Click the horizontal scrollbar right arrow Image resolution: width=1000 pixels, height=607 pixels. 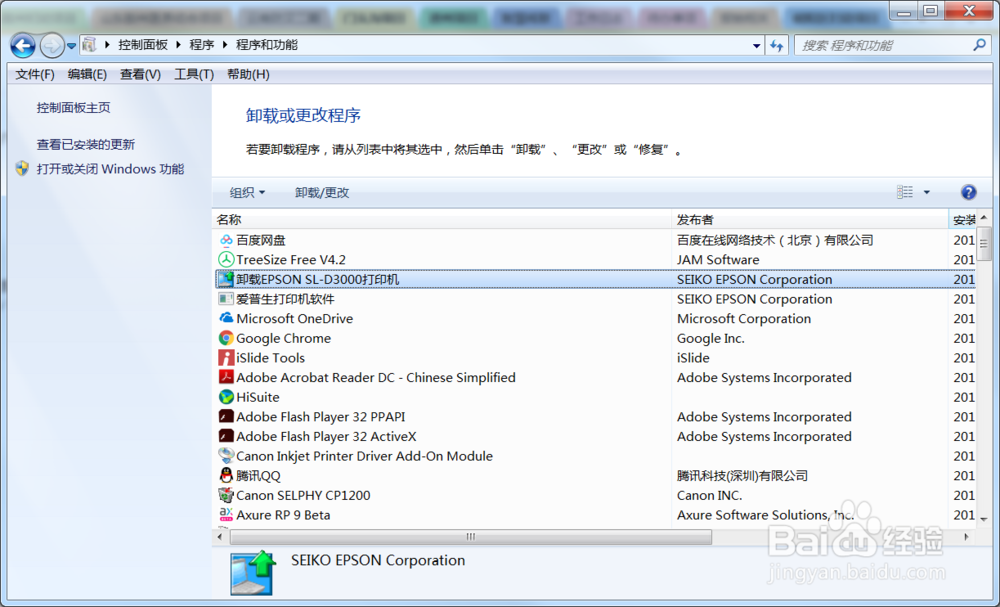click(967, 537)
